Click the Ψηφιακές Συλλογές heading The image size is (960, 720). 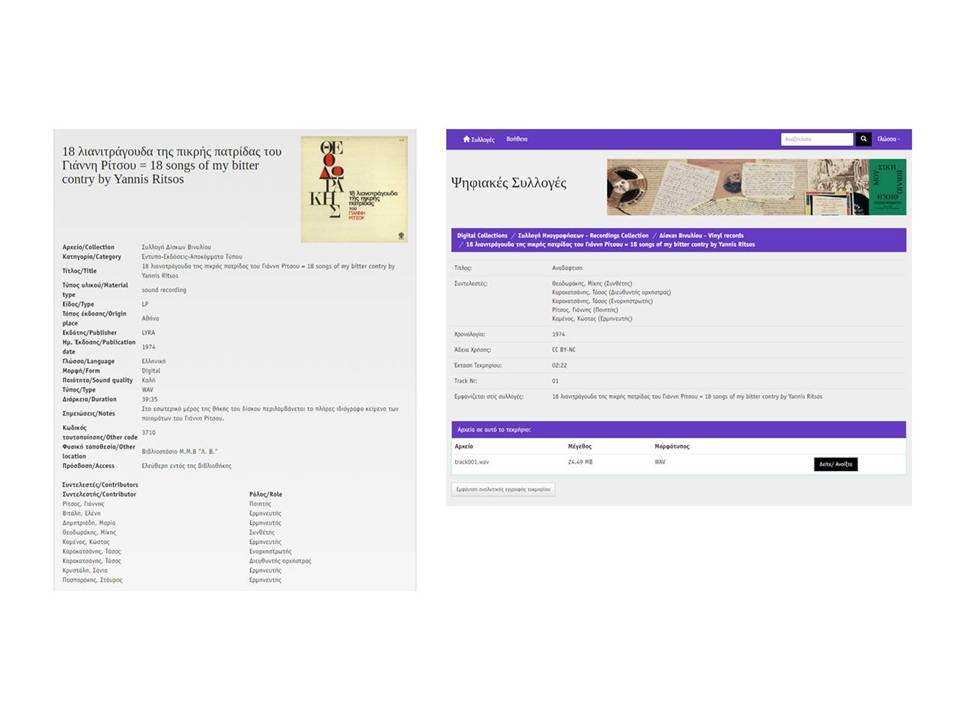click(x=509, y=182)
